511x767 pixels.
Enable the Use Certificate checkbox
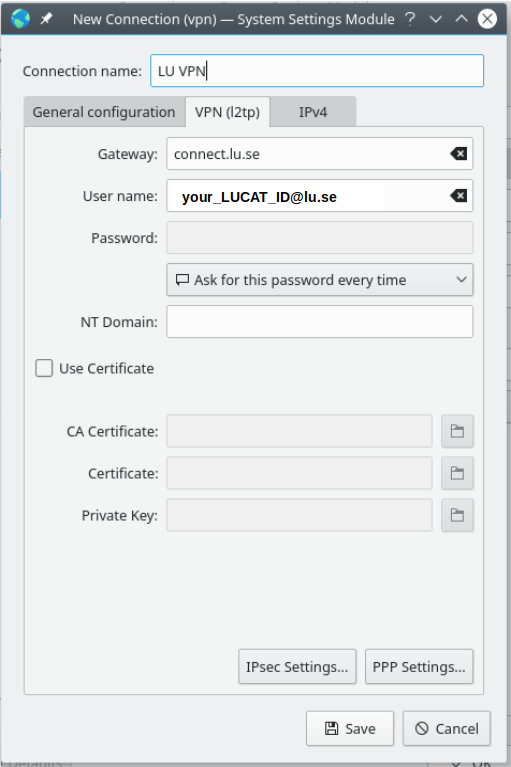[44, 368]
